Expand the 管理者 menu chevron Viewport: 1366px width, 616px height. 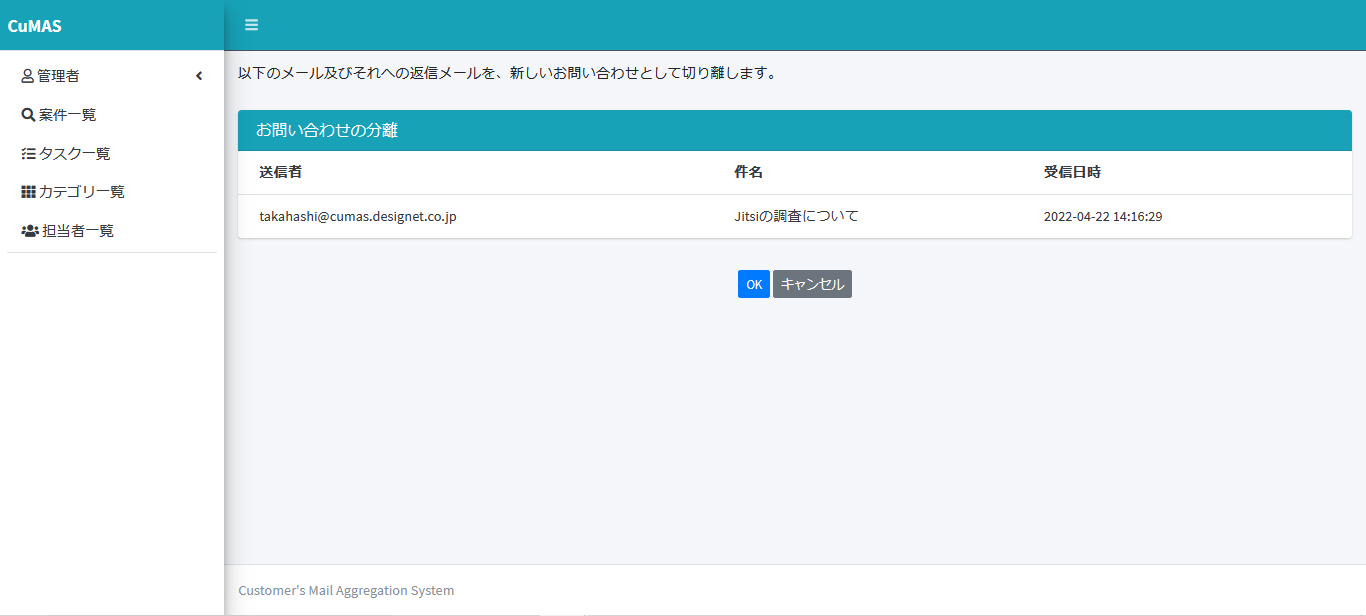[199, 76]
